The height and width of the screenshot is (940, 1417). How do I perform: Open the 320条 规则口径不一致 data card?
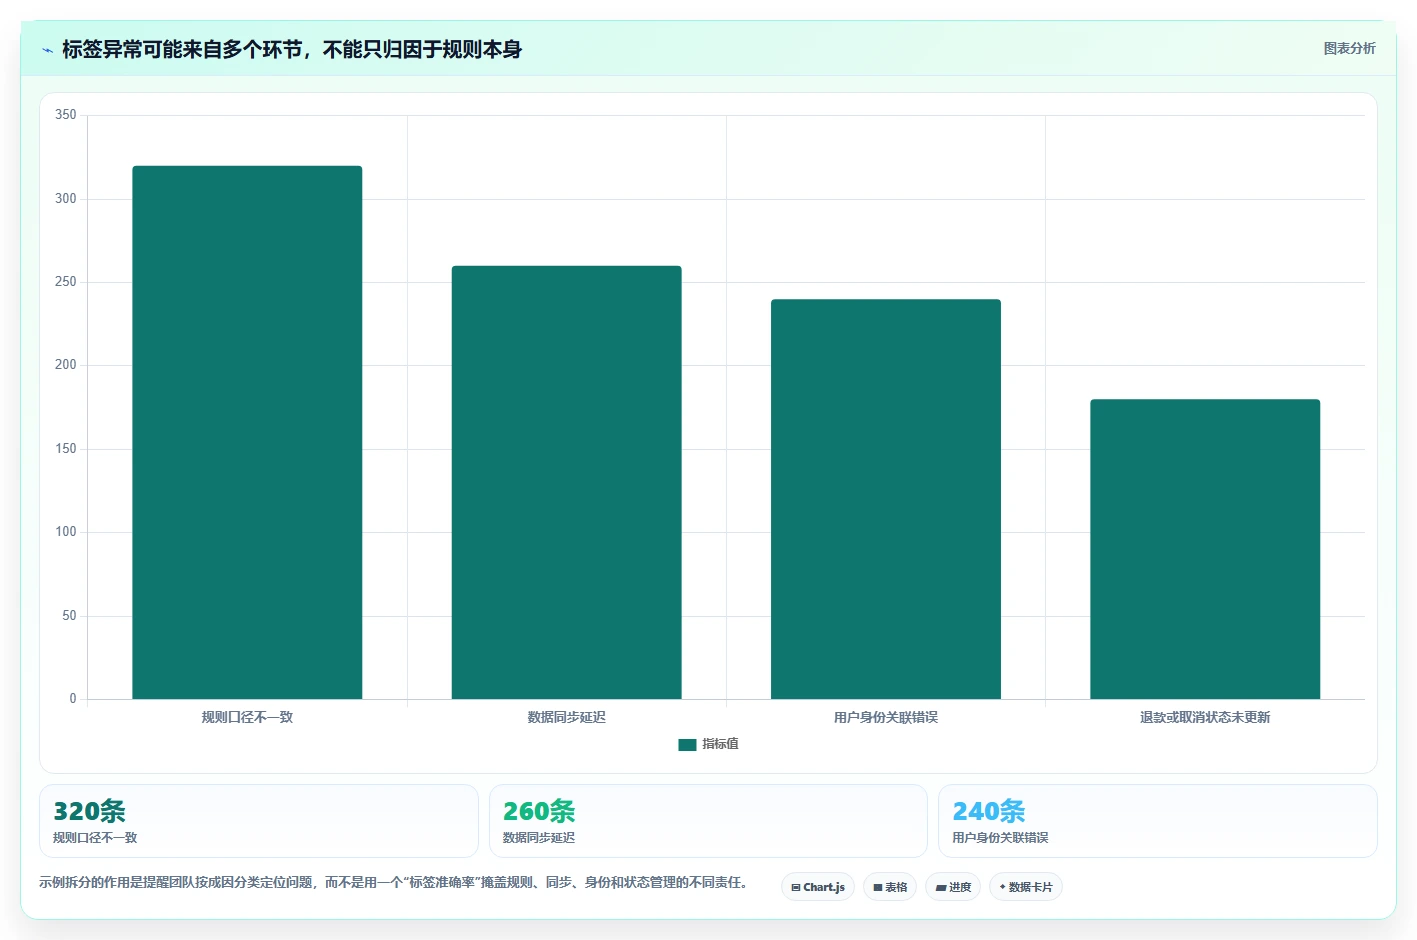[259, 821]
